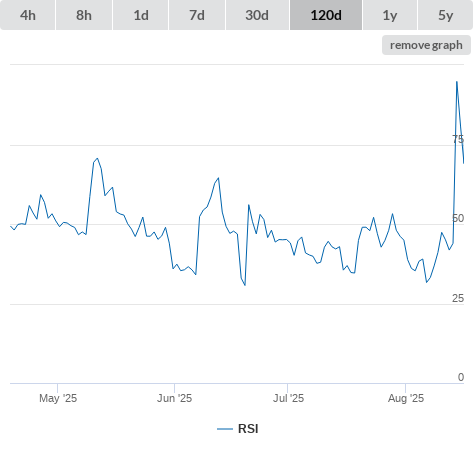This screenshot has width=474, height=455.
Task: Switch to the 5y range tab
Action: point(445,15)
